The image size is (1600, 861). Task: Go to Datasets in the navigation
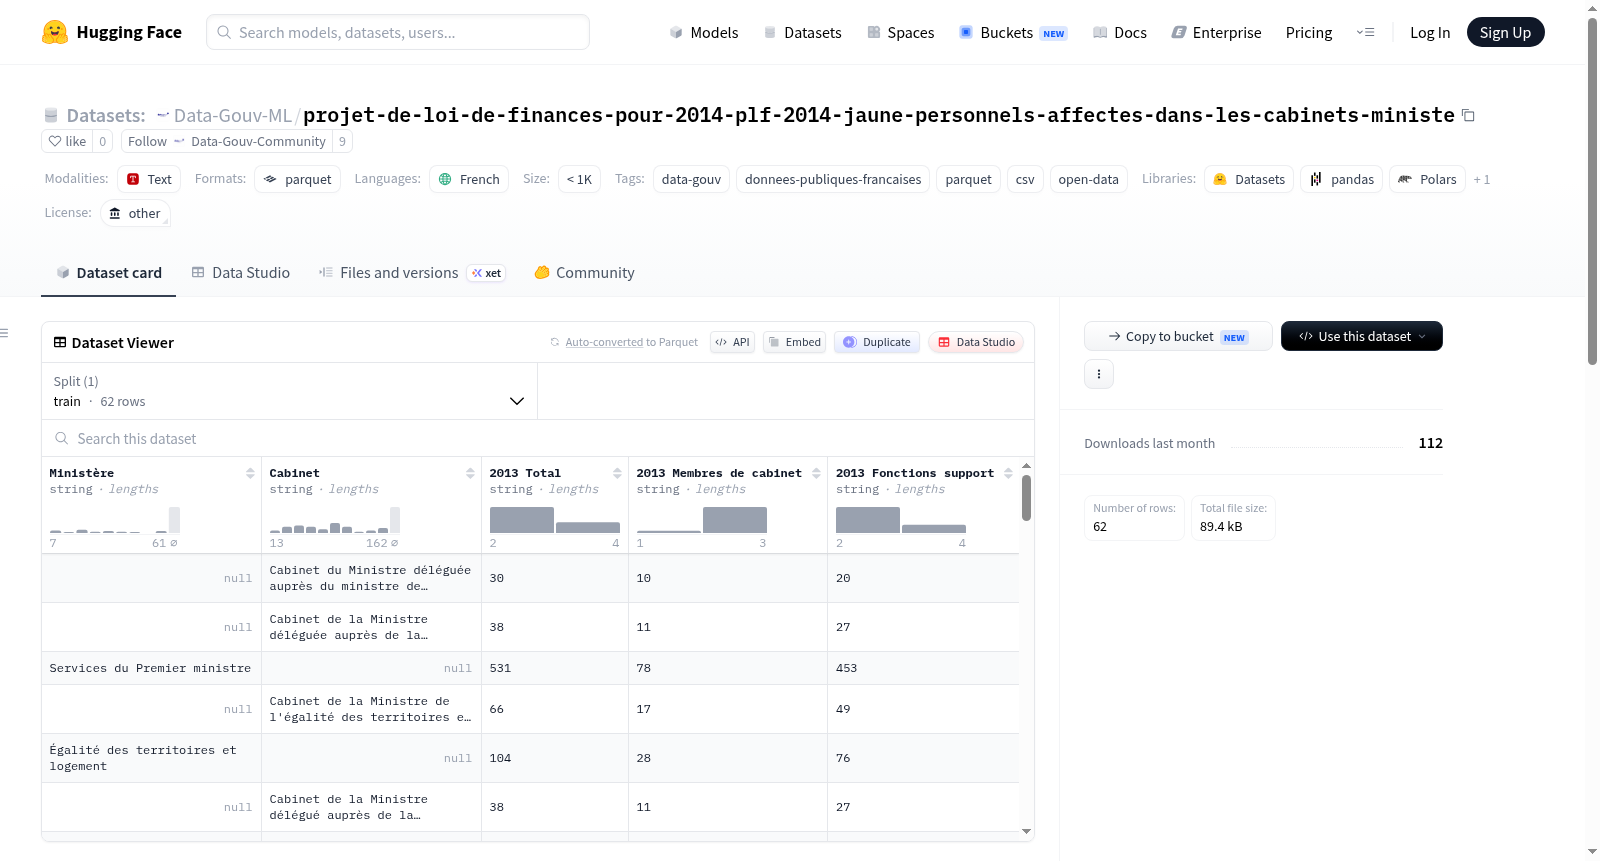[x=803, y=32]
